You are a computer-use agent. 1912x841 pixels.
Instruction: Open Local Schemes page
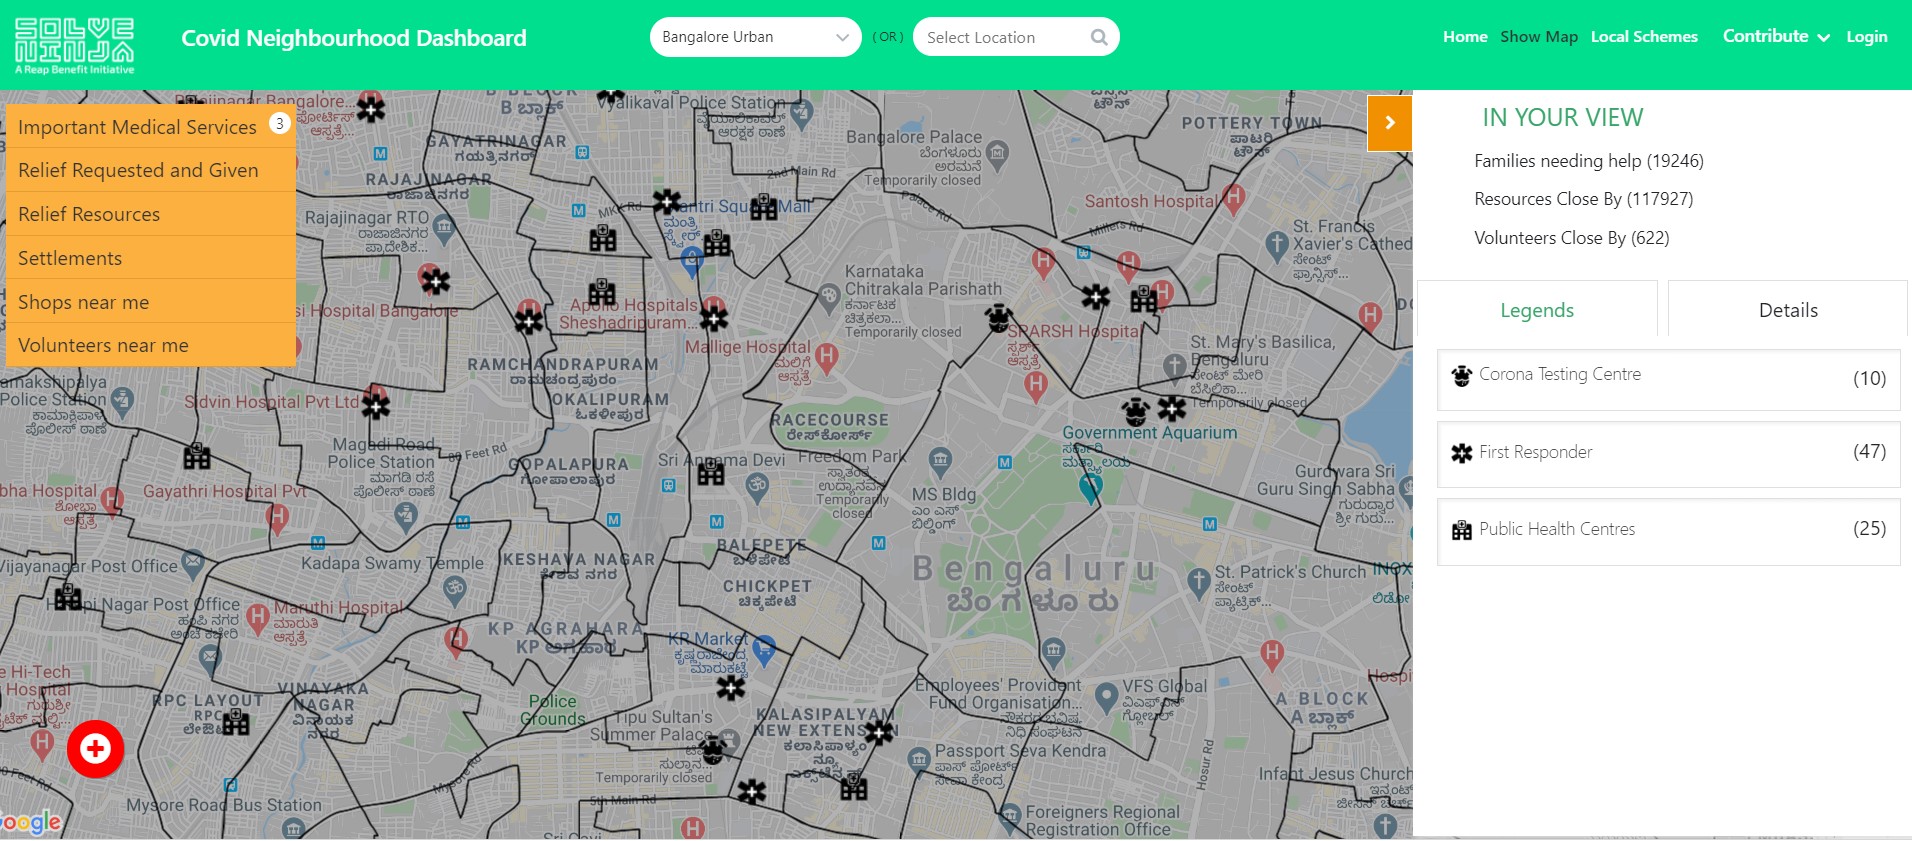1644,36
